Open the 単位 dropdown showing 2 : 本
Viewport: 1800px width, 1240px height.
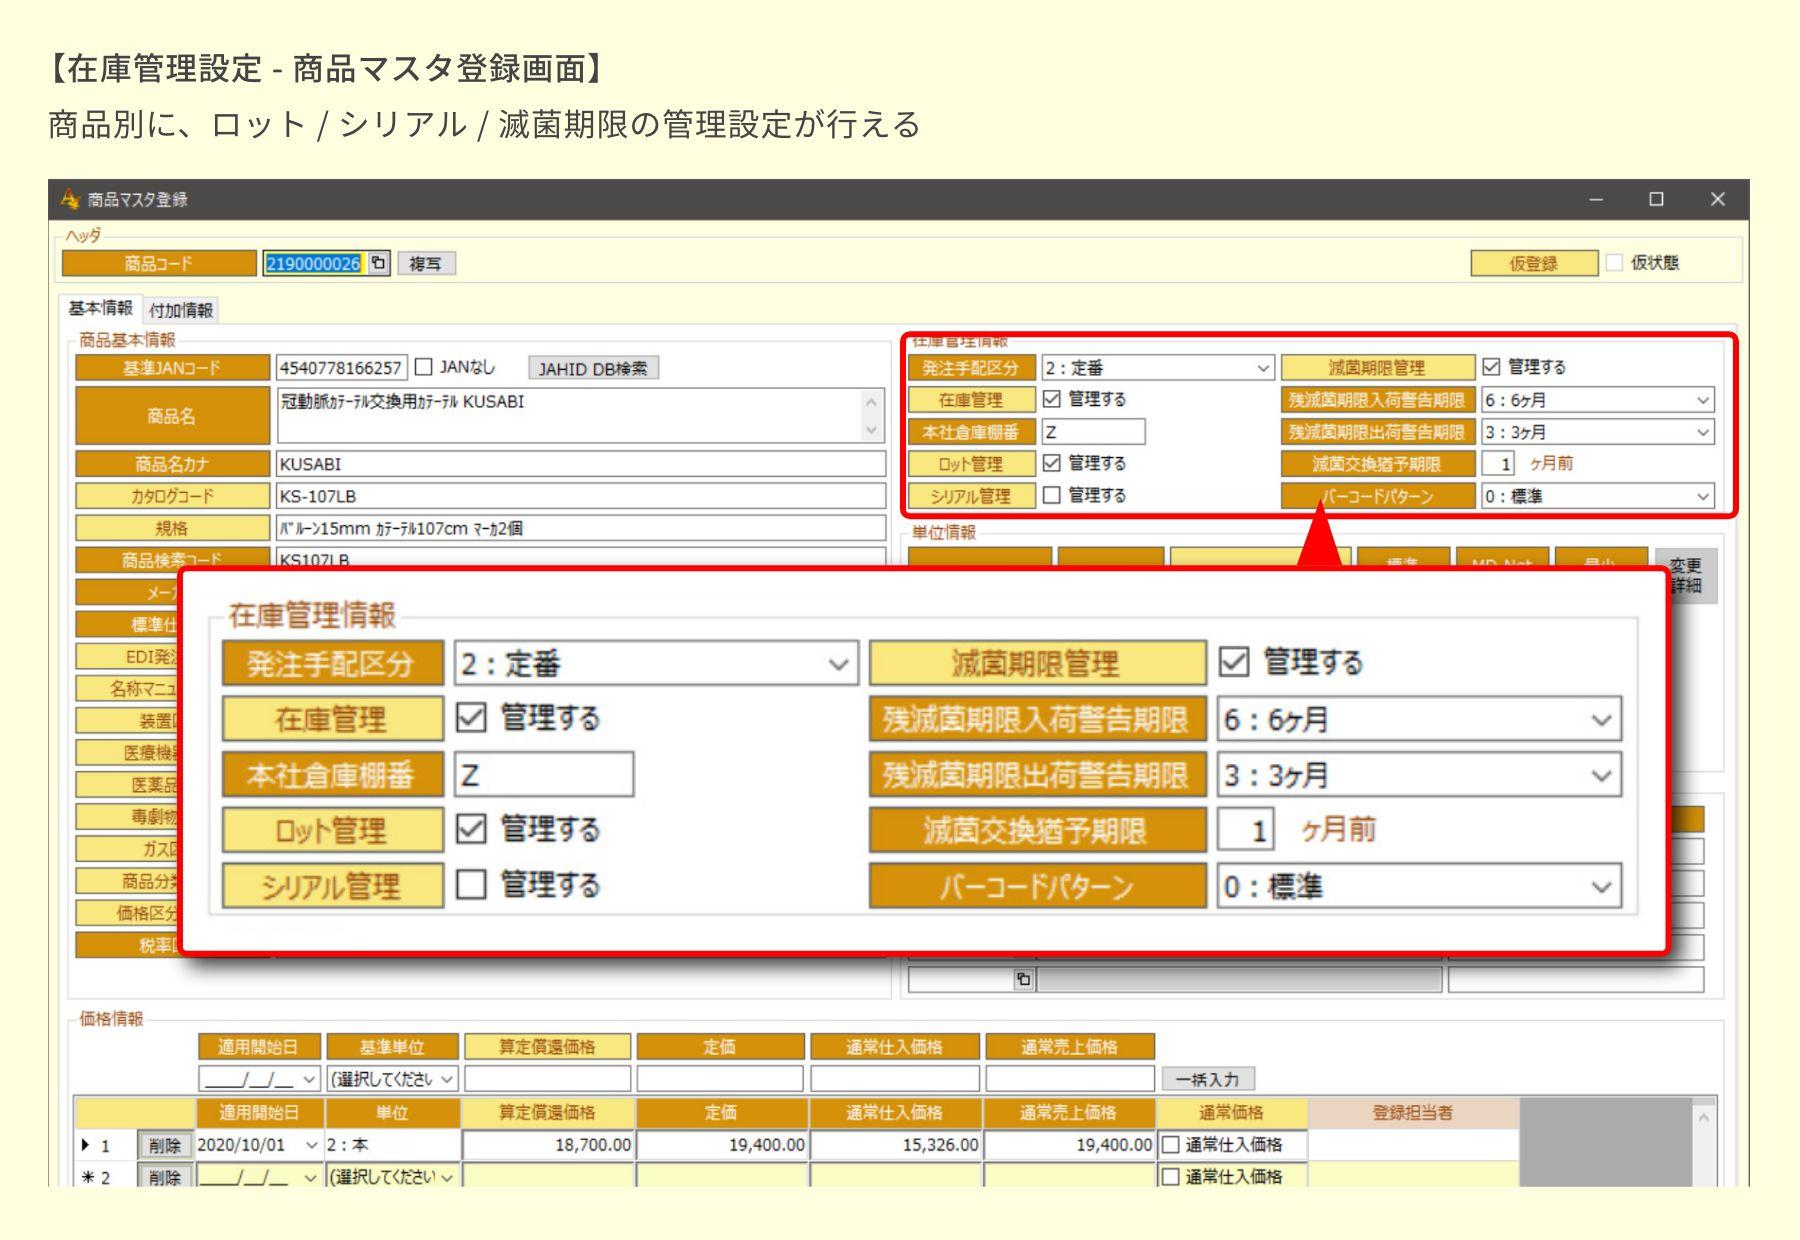[x=393, y=1145]
